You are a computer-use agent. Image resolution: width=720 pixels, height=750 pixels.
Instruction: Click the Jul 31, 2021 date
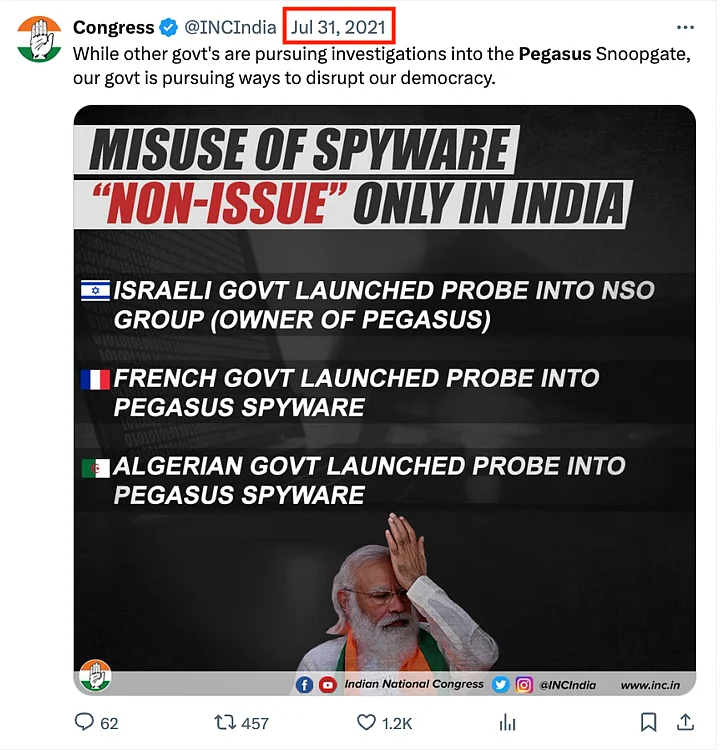(x=340, y=27)
